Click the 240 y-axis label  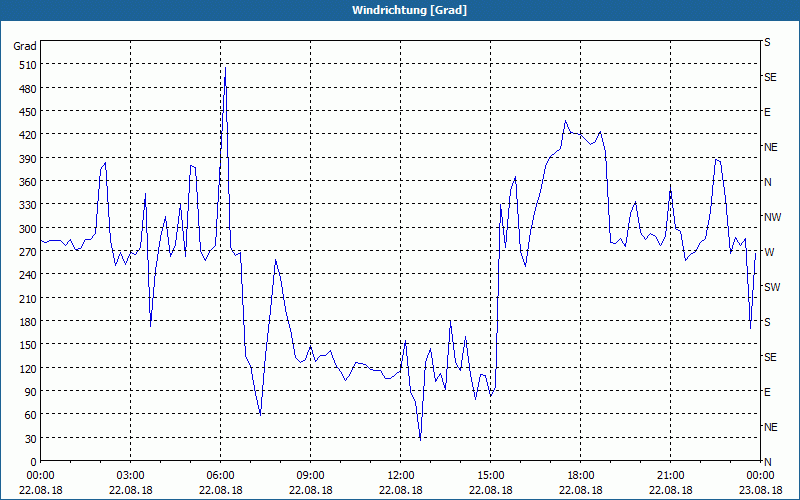[x=28, y=275]
